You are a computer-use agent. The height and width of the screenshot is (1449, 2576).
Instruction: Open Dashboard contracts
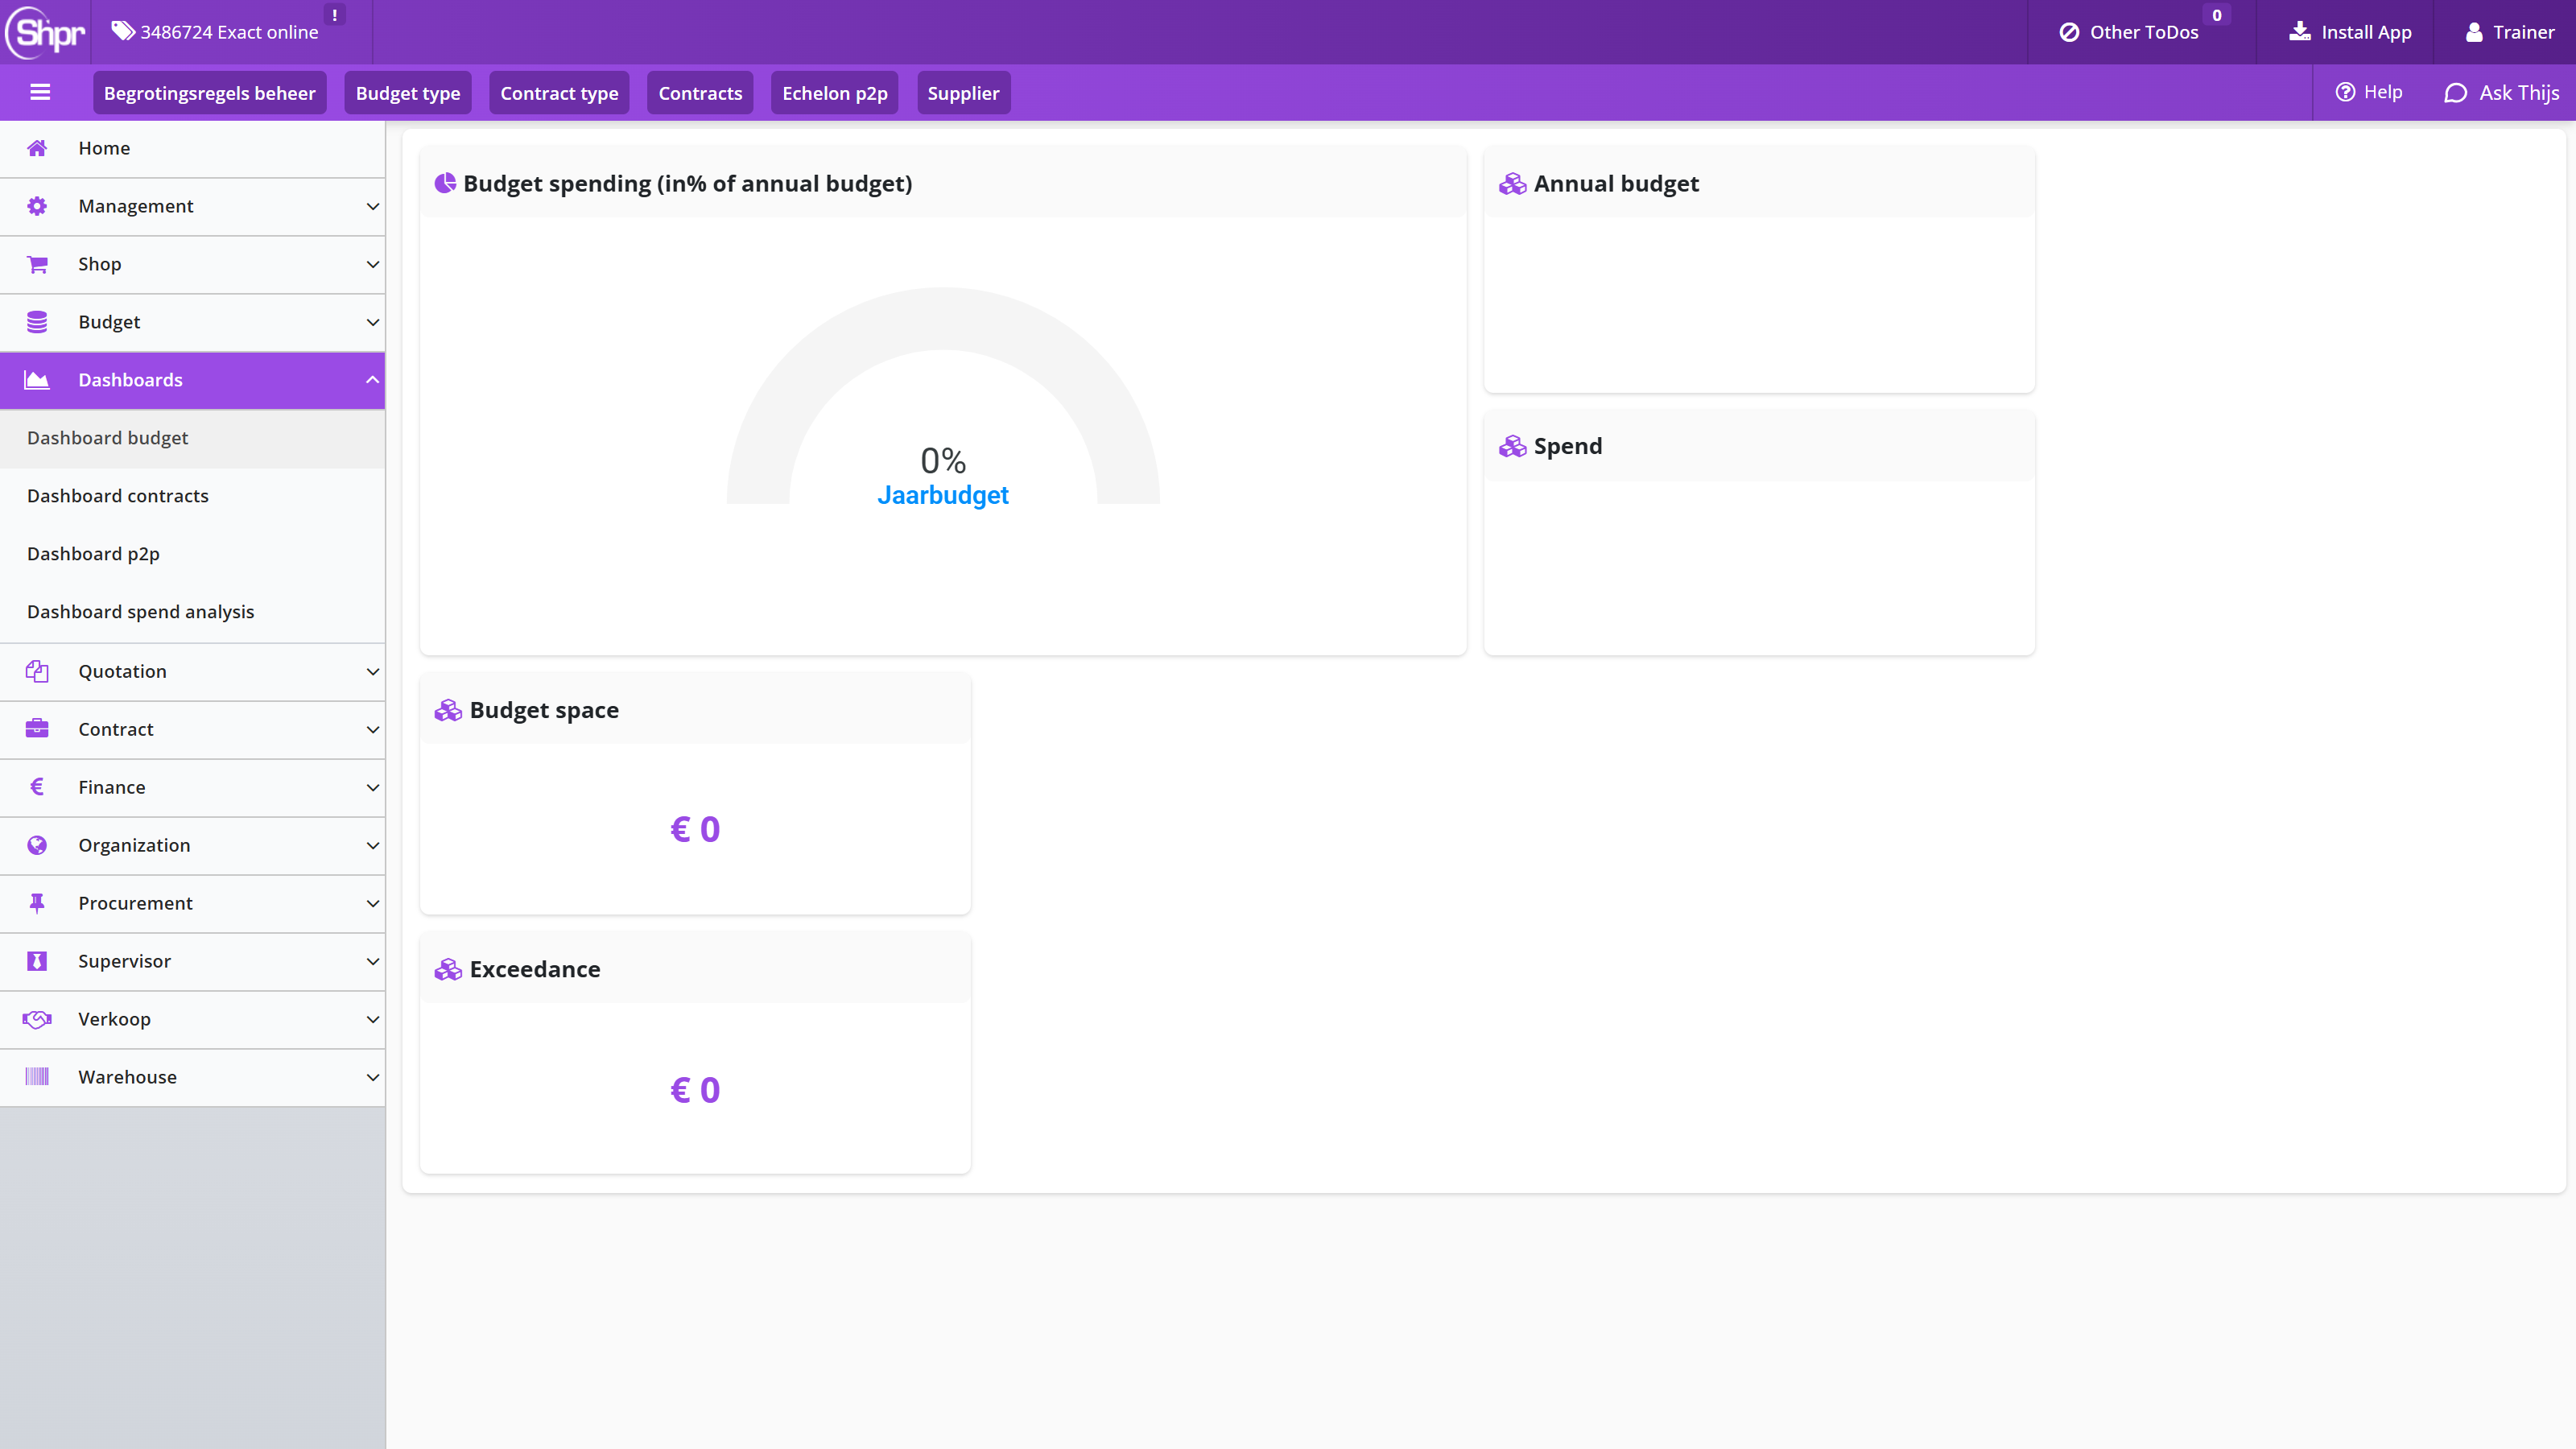point(193,496)
